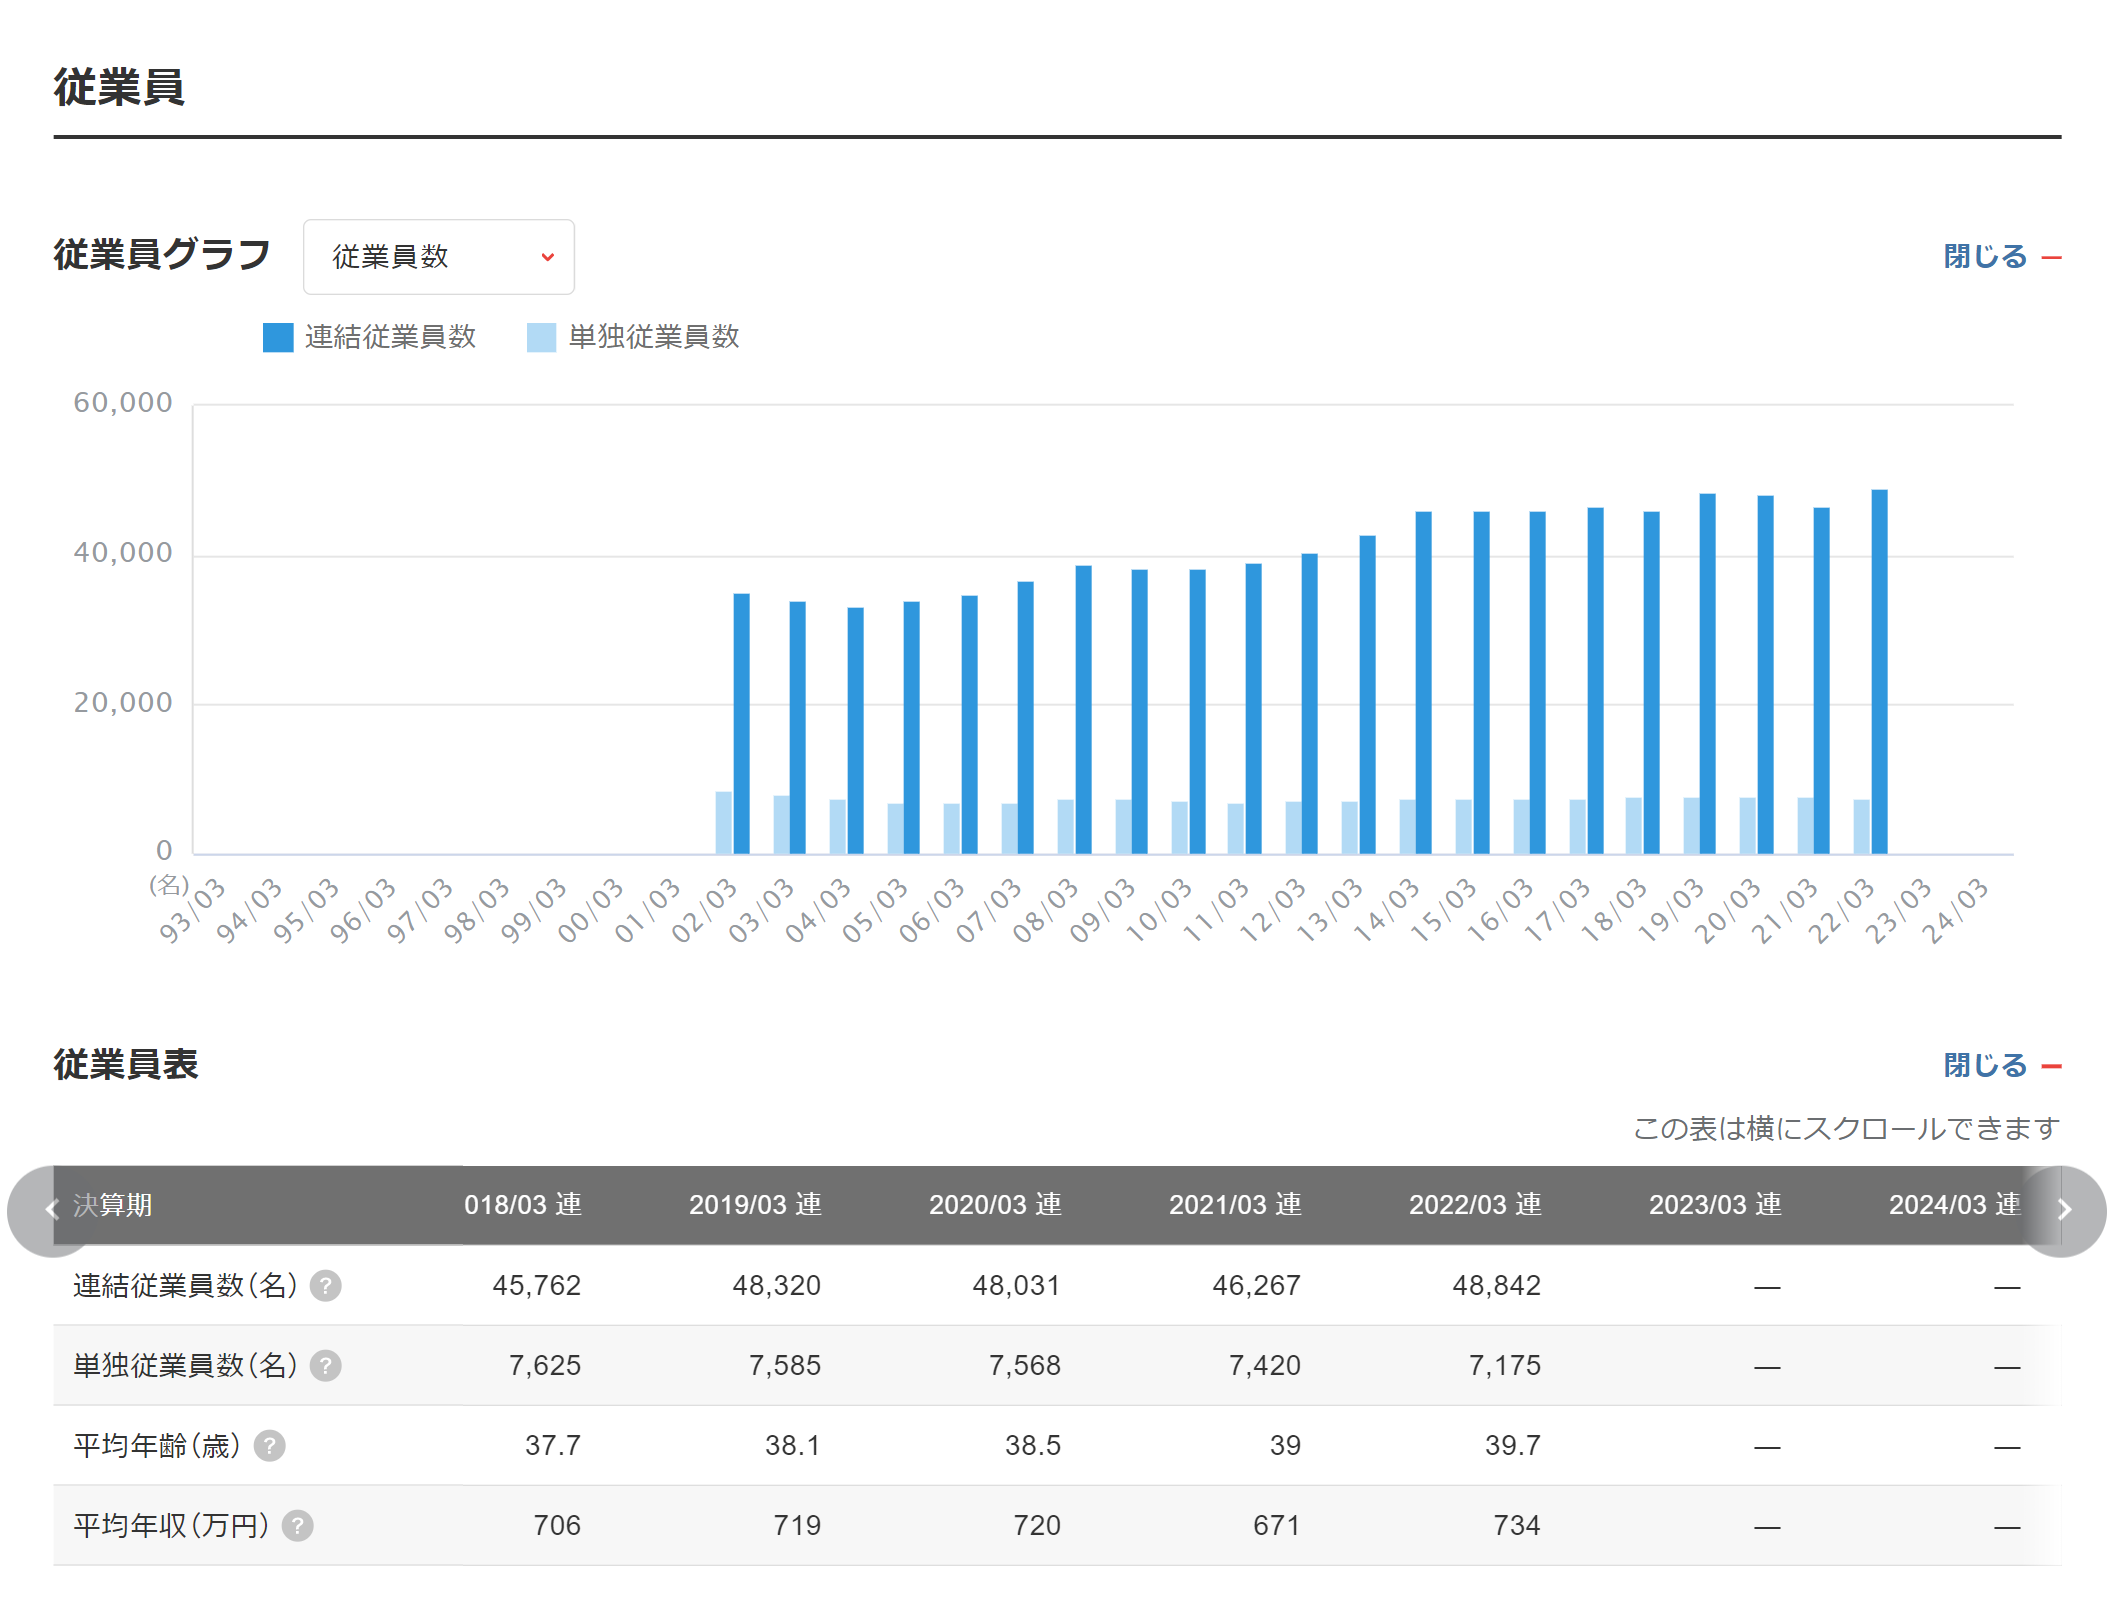Click the 22/03 consolidated employees bar
The height and width of the screenshot is (1613, 2125).
[x=1879, y=672]
